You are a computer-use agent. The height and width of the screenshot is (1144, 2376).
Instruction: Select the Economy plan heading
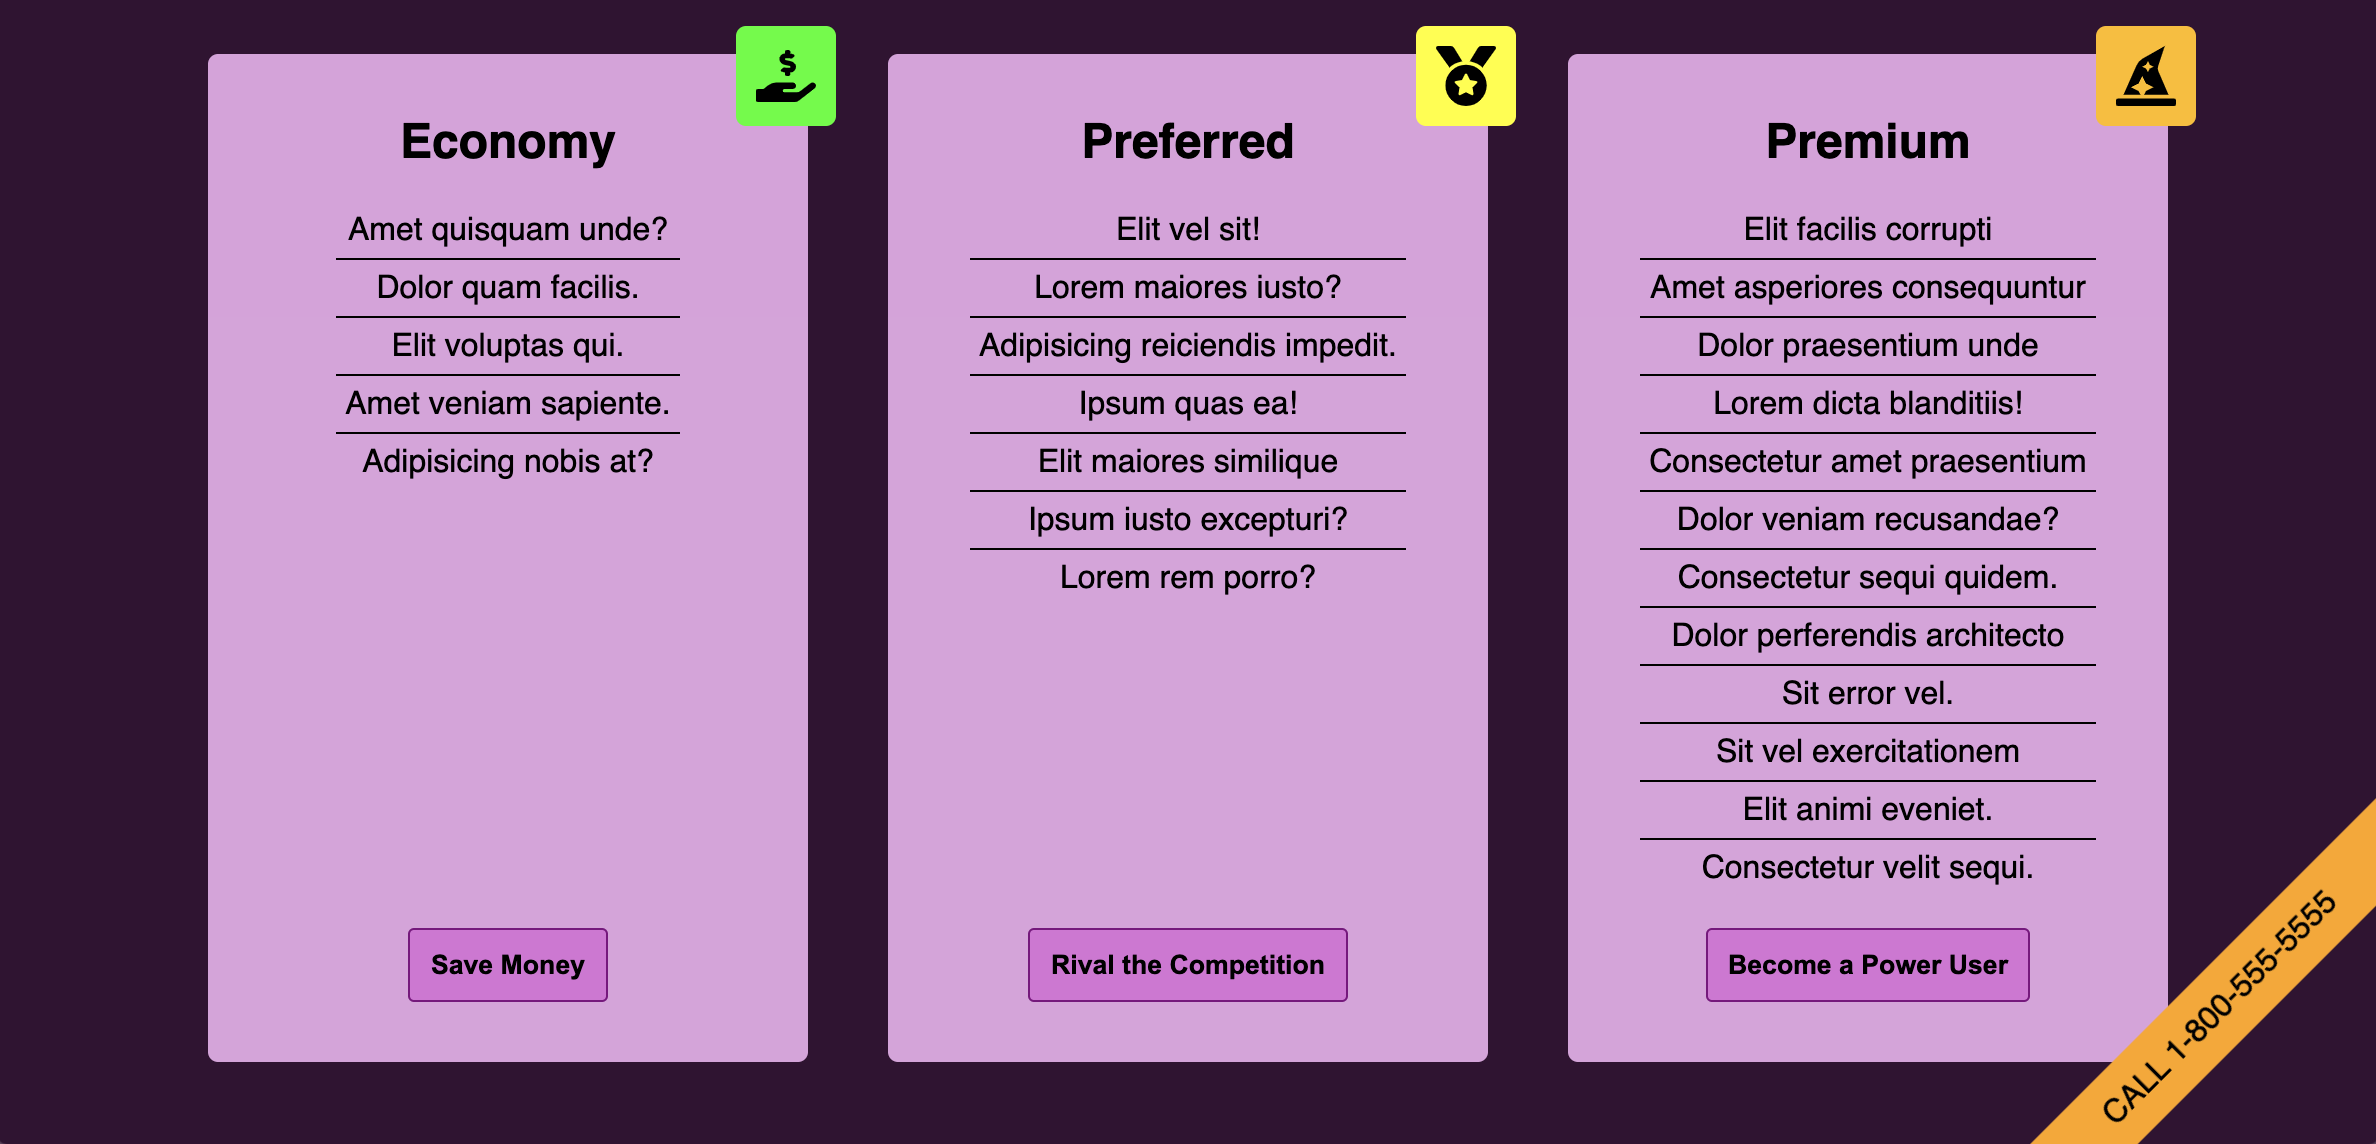pyautogui.click(x=508, y=141)
